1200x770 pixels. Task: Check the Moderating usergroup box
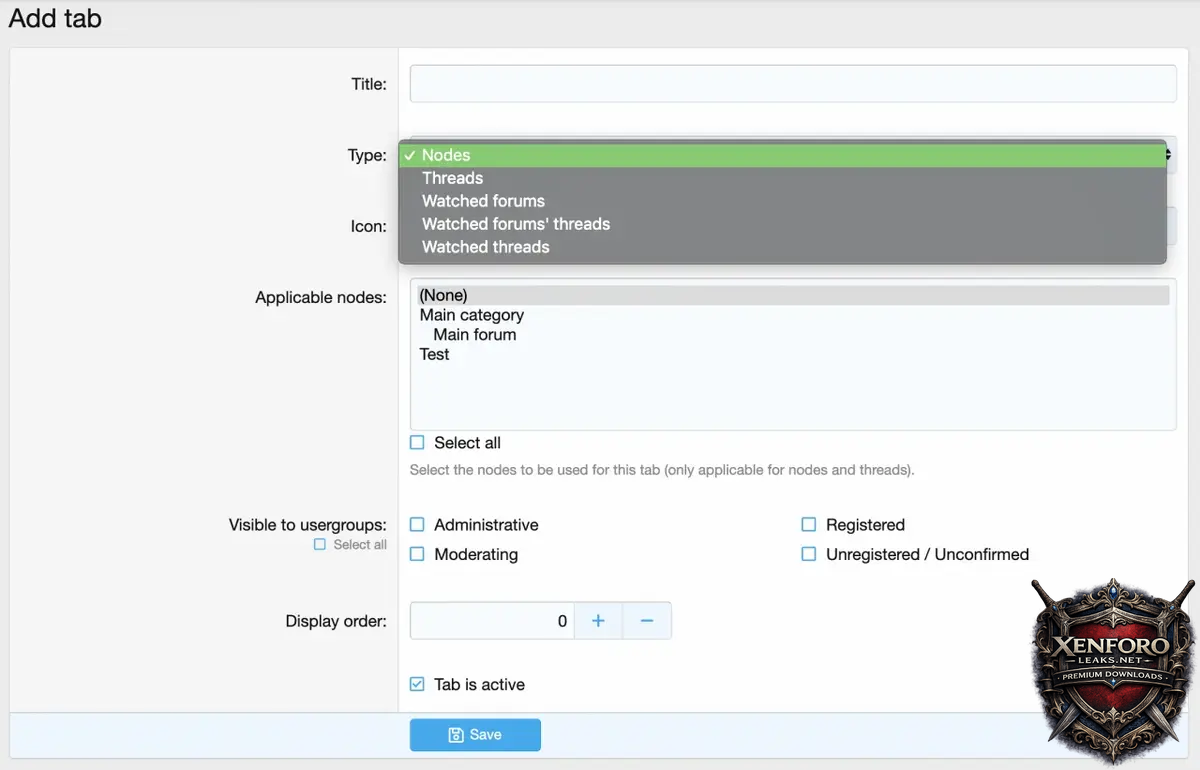[418, 554]
